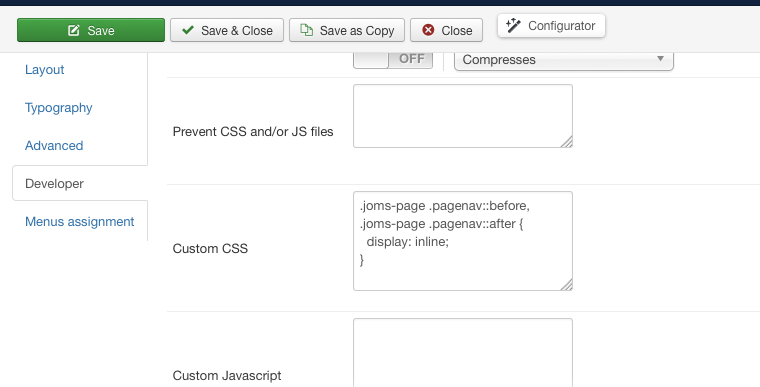The width and height of the screenshot is (760, 387).
Task: Click the Save & Close checkmark icon
Action: 188,30
